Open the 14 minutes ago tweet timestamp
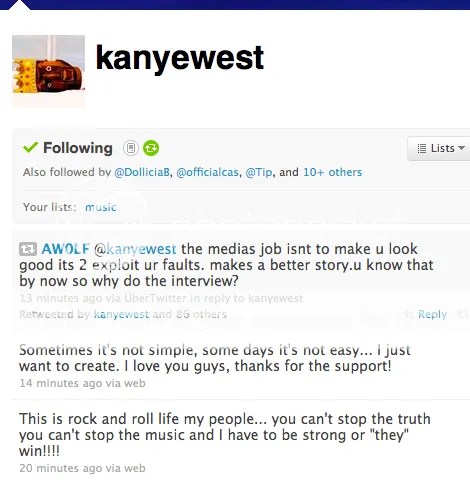 (x=61, y=383)
